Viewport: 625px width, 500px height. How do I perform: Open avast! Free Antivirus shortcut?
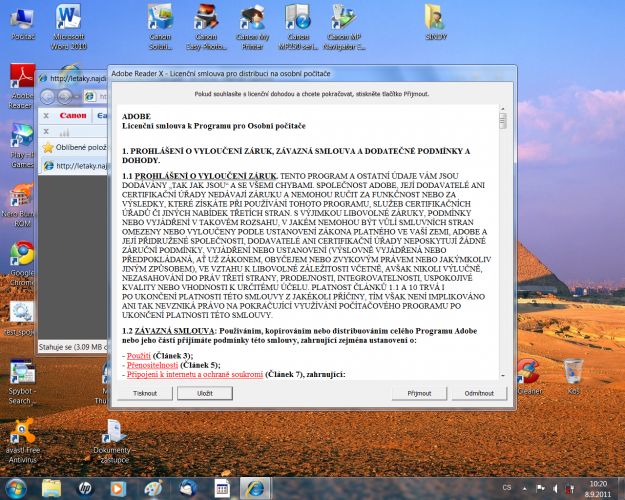pyautogui.click(x=22, y=441)
